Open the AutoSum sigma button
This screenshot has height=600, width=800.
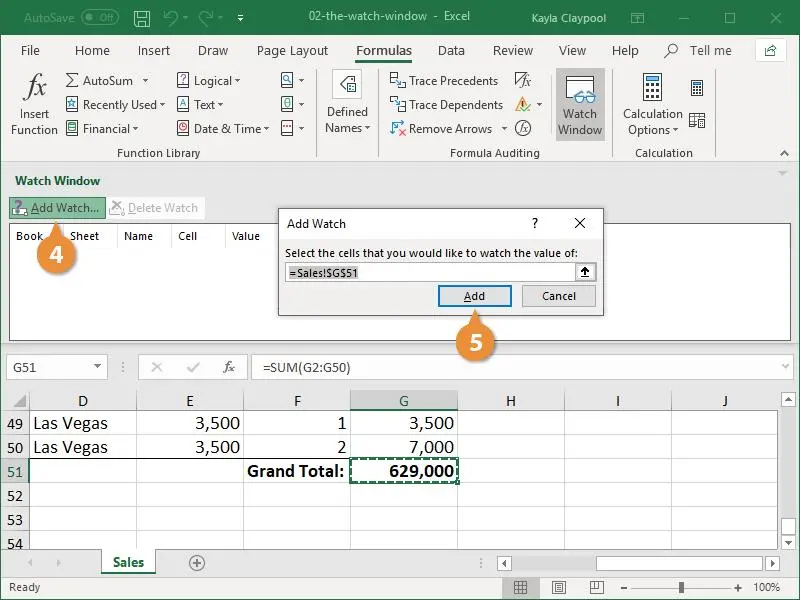[72, 81]
